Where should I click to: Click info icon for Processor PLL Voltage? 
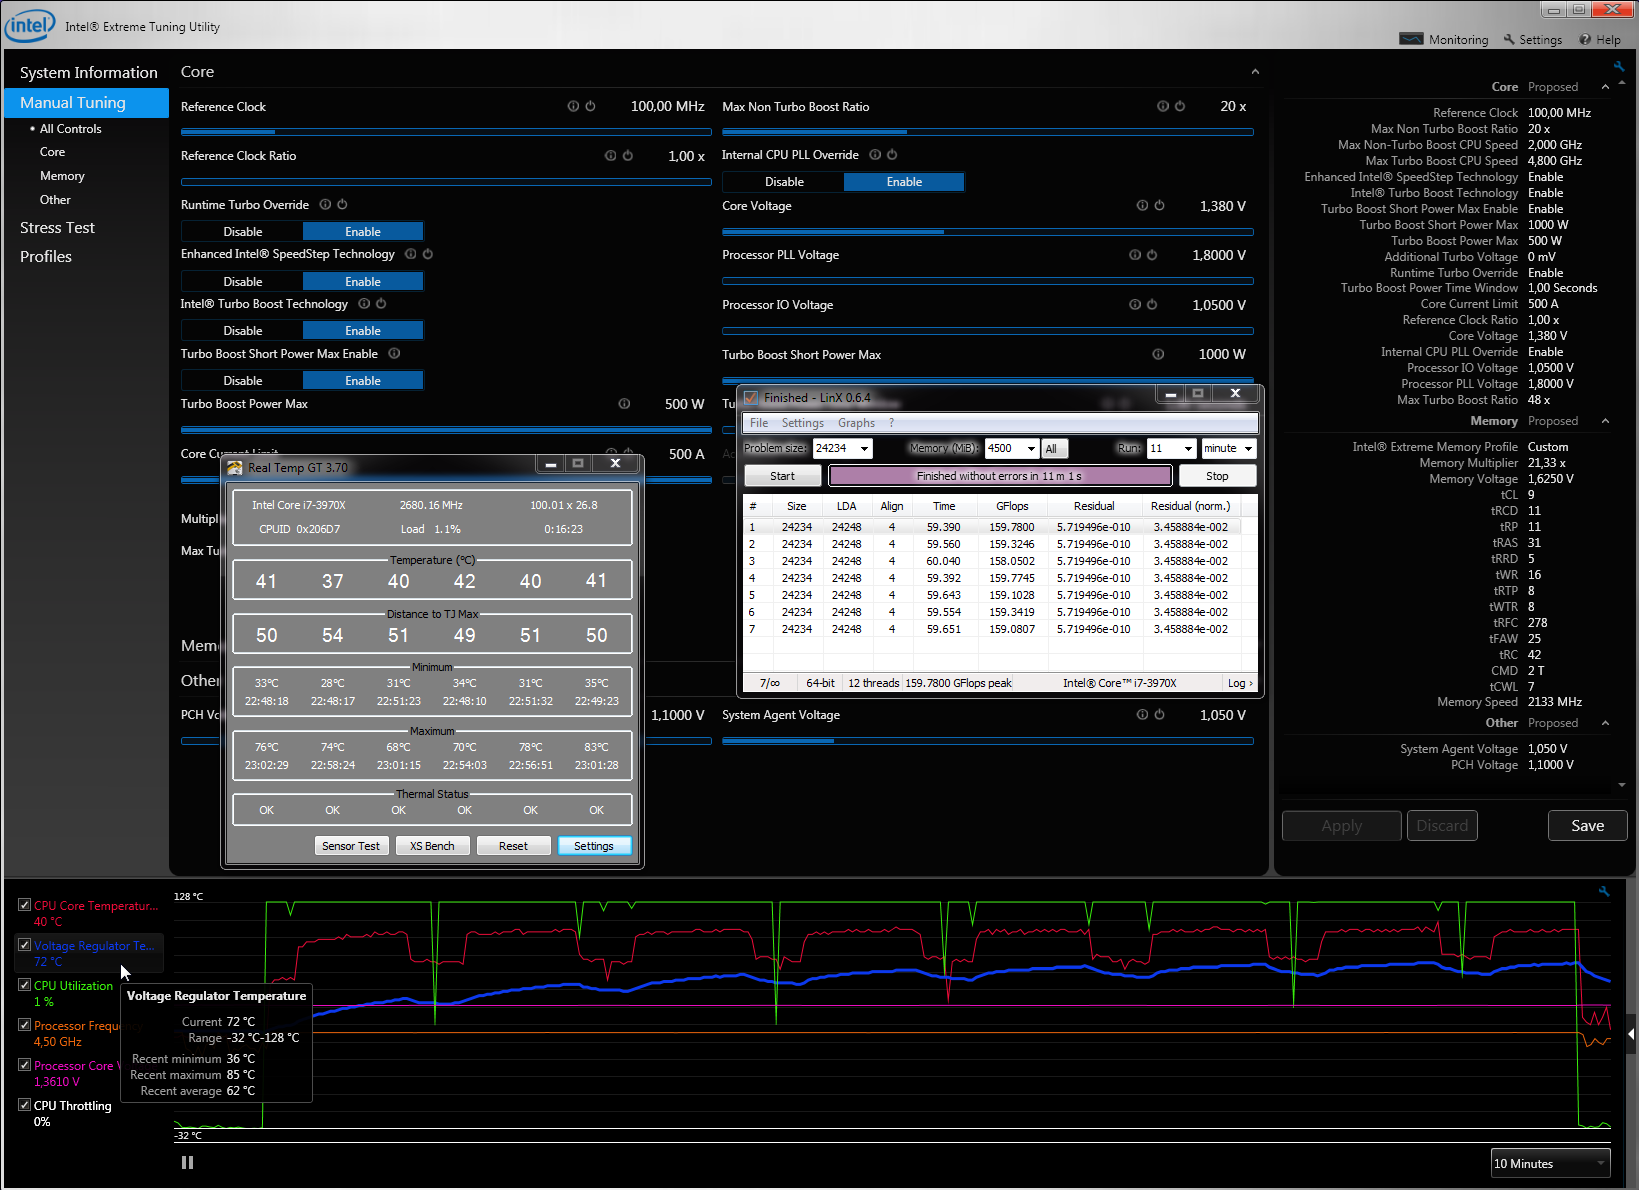[x=1134, y=255]
